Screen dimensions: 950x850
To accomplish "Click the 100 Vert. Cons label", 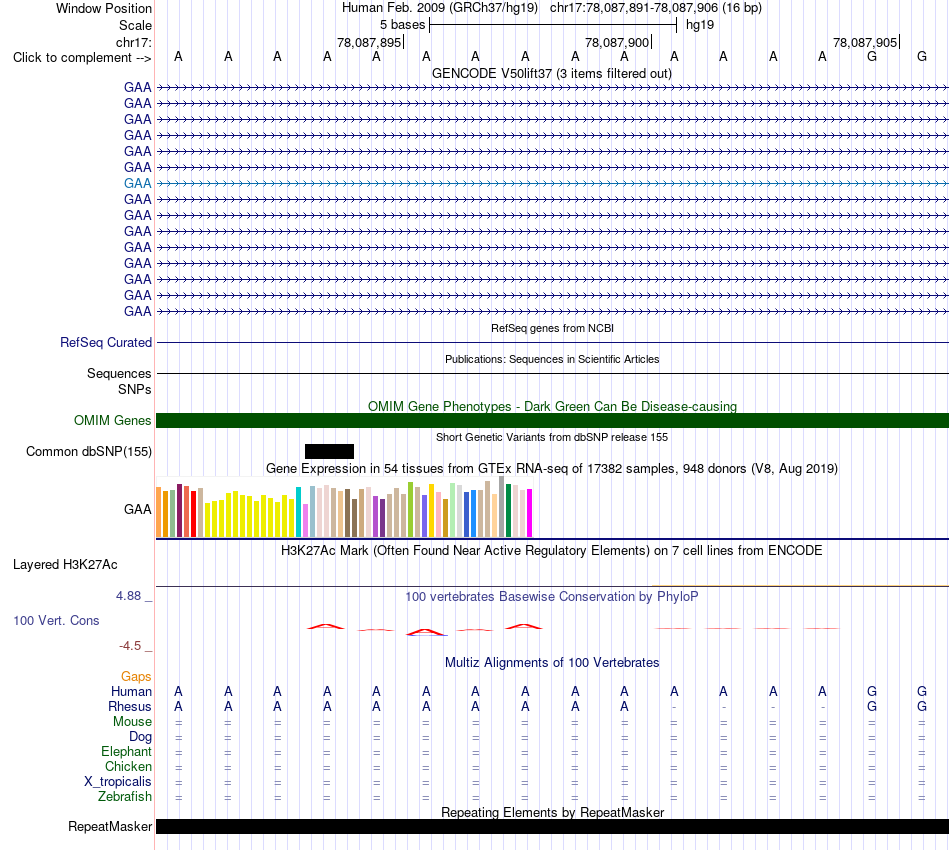I will [56, 620].
